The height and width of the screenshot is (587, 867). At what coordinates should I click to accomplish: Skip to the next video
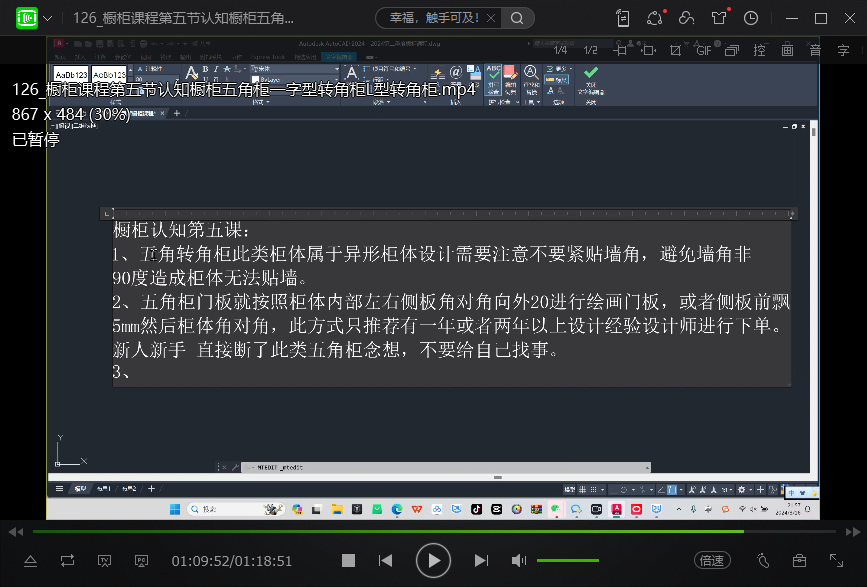pos(481,561)
